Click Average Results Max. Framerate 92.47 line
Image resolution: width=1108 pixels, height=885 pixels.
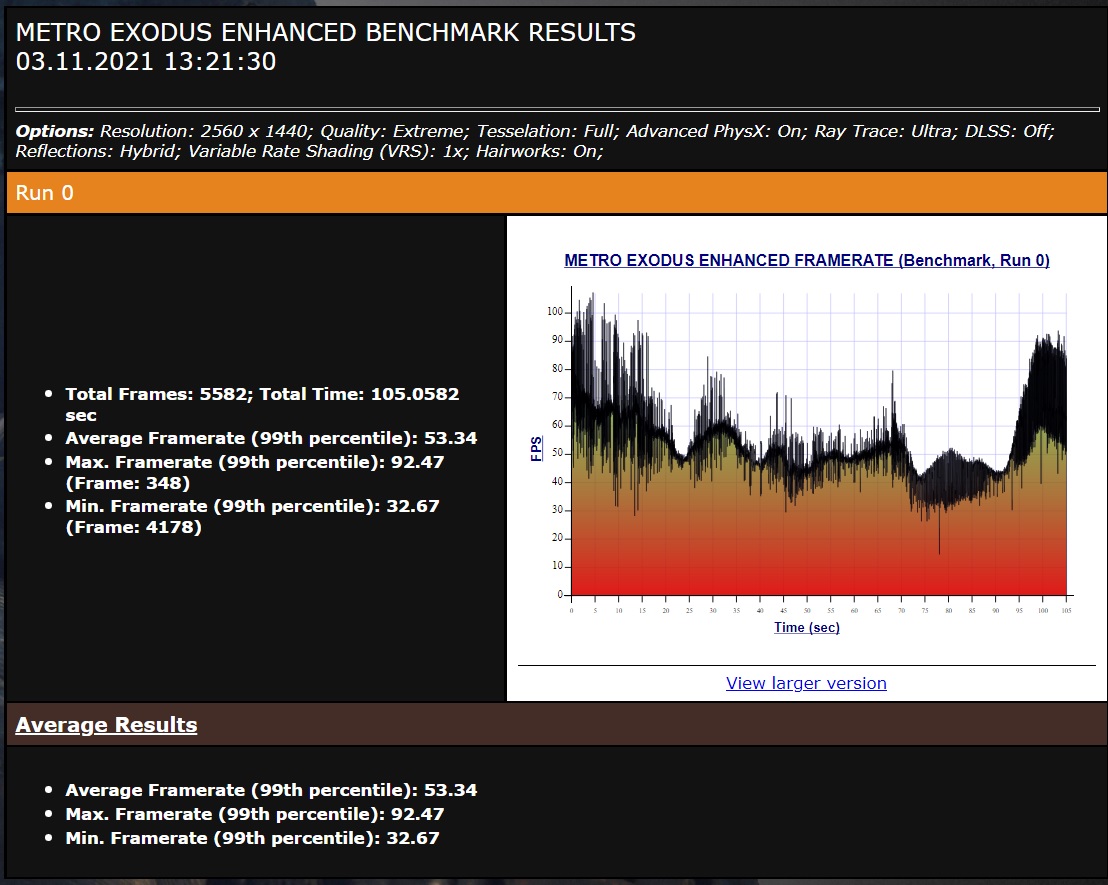coord(255,814)
